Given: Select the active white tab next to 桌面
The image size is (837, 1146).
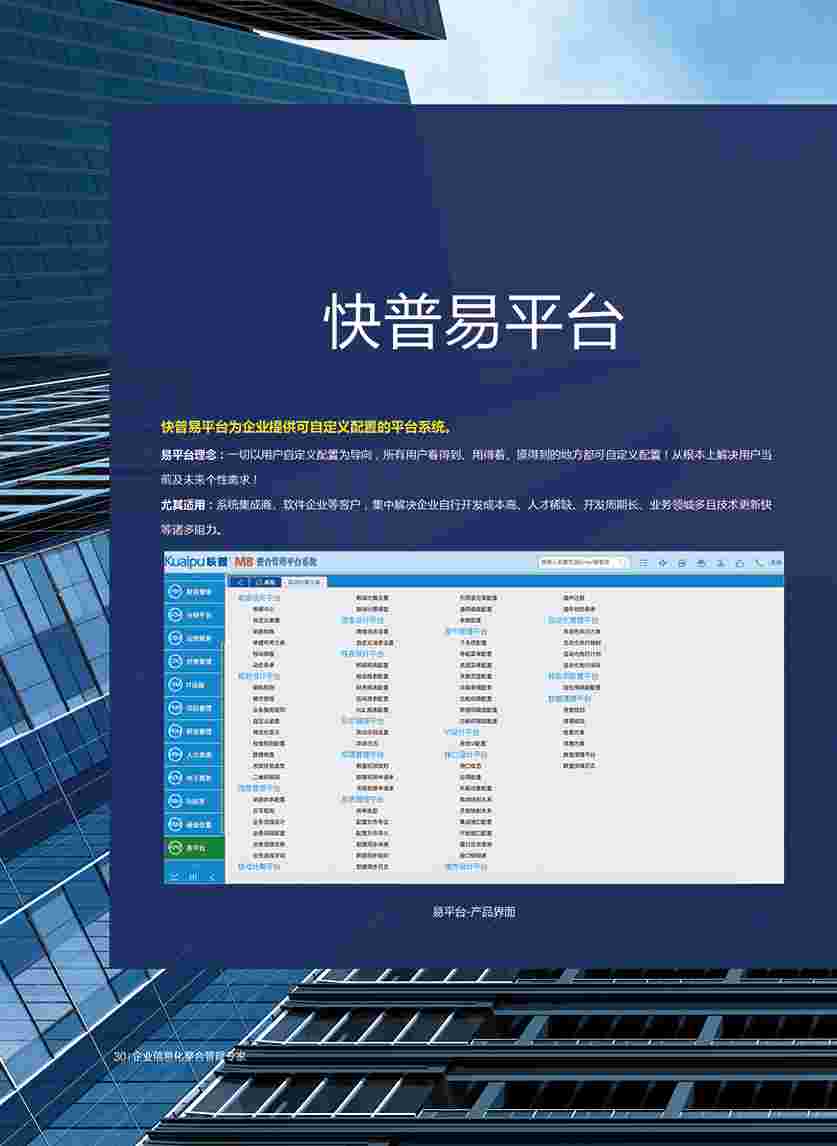Looking at the screenshot, I should point(304,581).
